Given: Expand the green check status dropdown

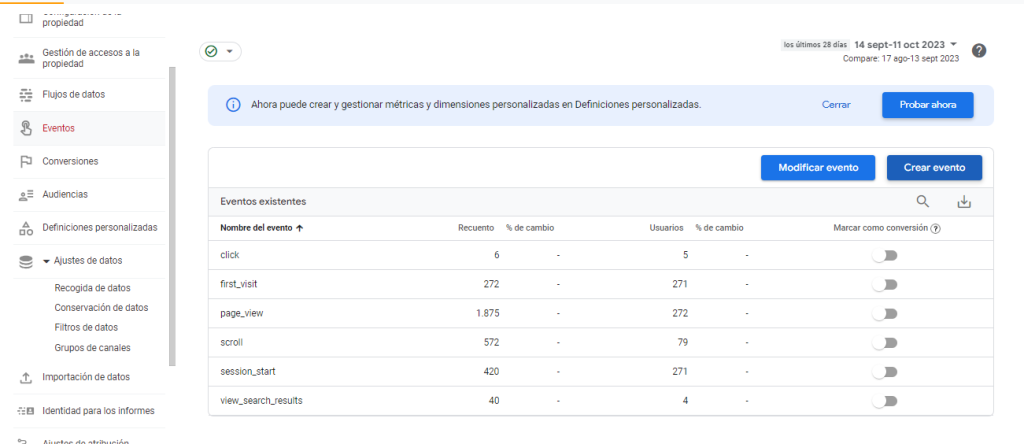Looking at the screenshot, I should pyautogui.click(x=221, y=51).
